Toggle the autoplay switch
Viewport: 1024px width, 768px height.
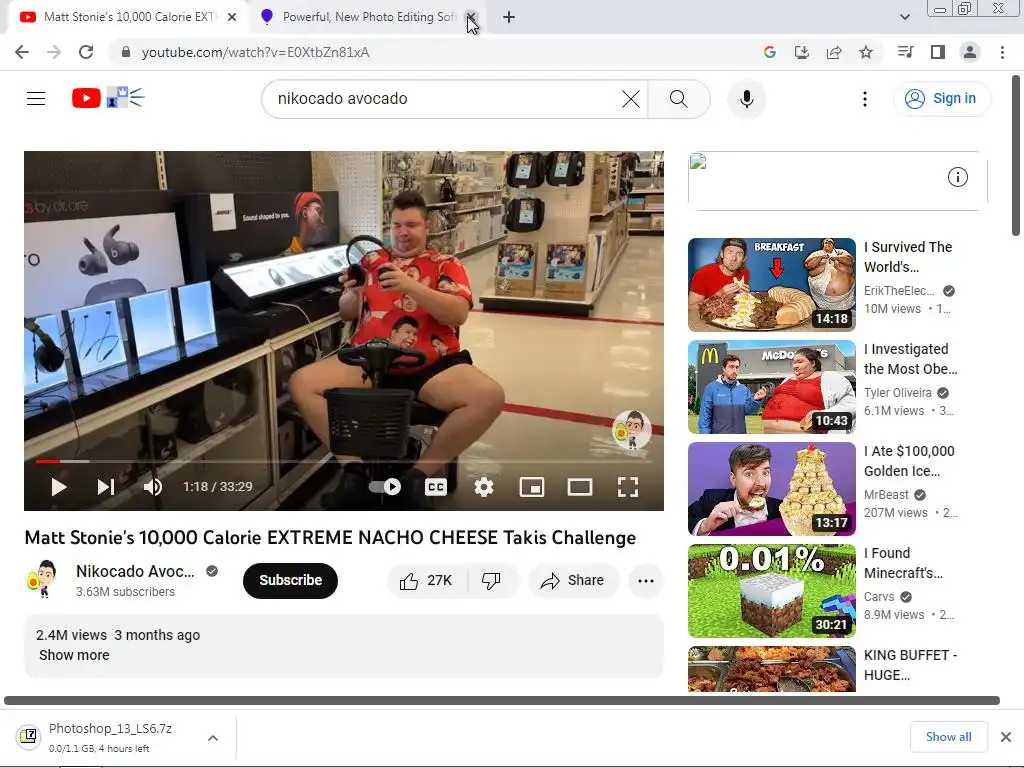(385, 487)
